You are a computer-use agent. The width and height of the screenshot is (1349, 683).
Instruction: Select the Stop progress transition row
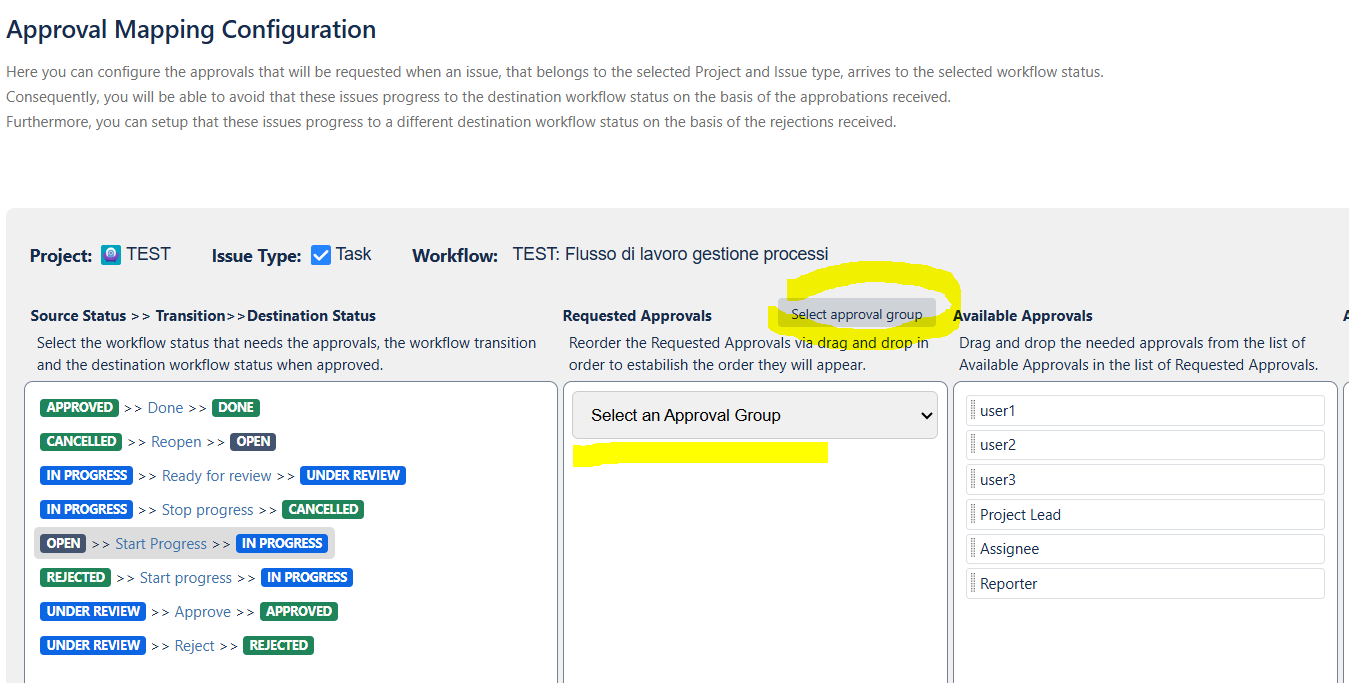(207, 510)
